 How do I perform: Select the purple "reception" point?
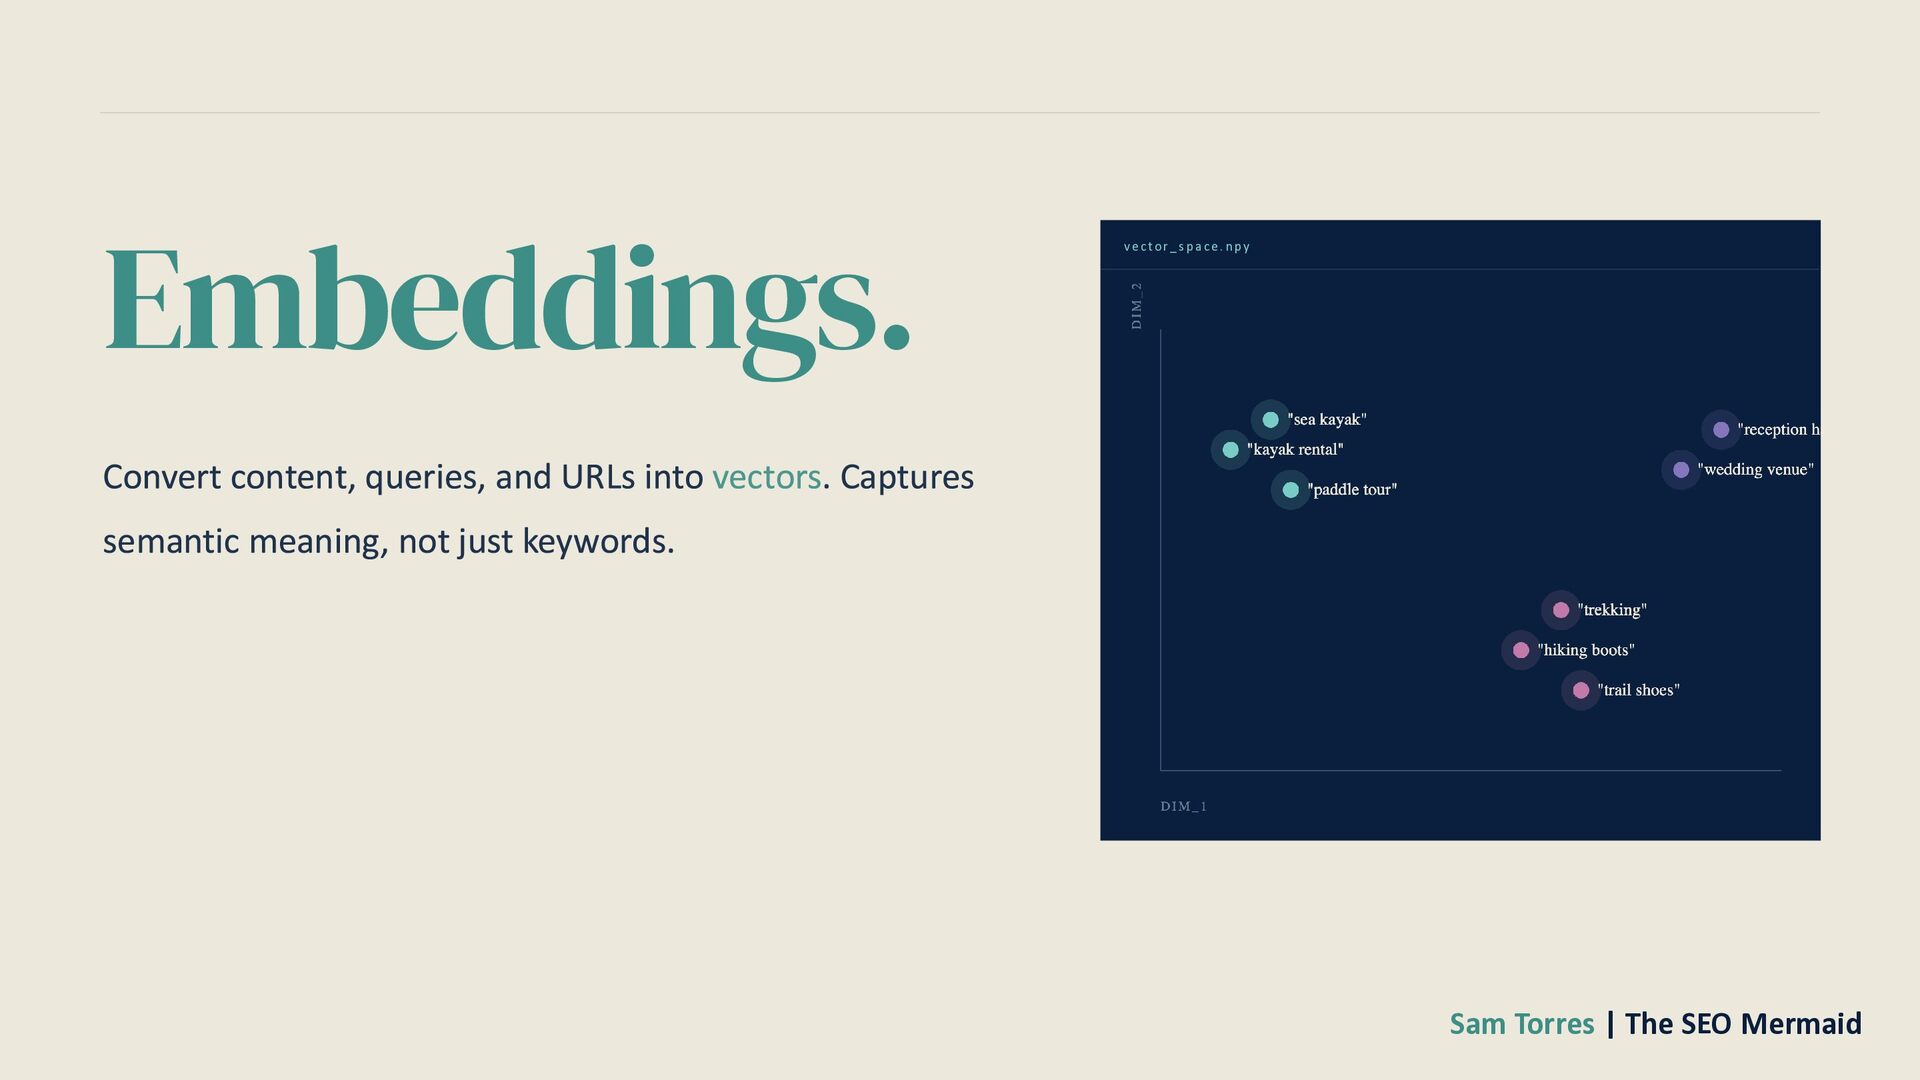pyautogui.click(x=1720, y=430)
